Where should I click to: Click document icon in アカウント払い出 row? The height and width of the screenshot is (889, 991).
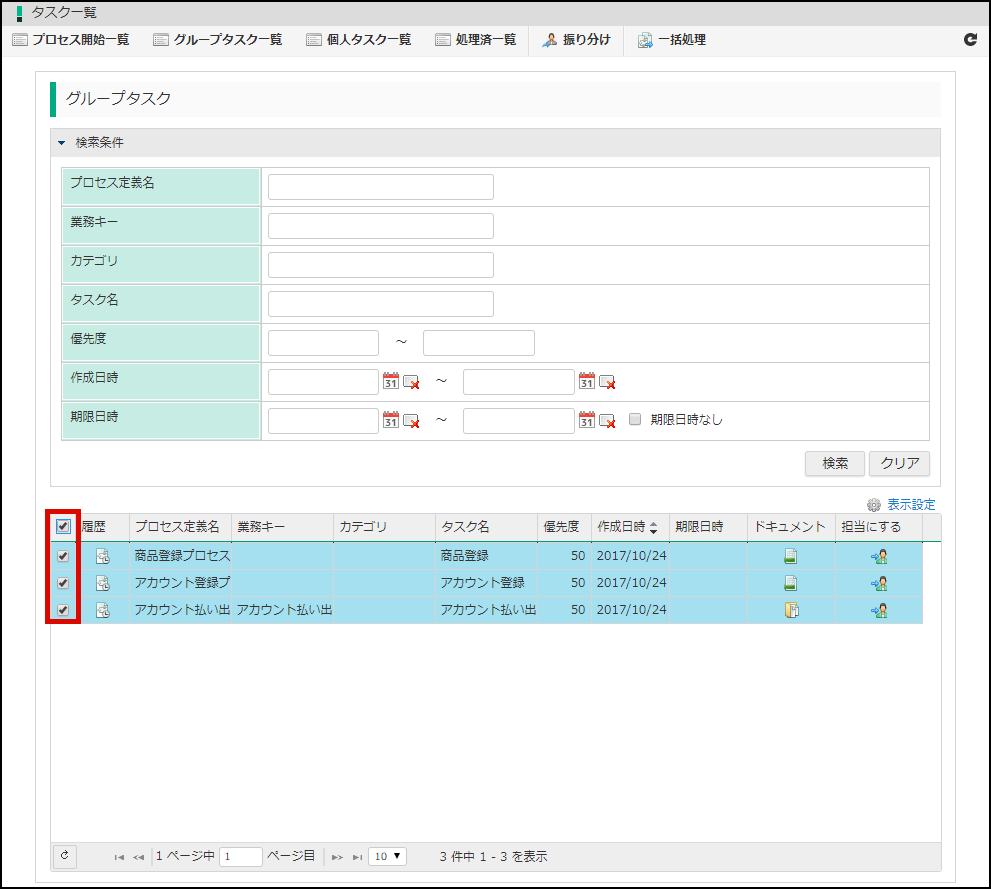(790, 611)
